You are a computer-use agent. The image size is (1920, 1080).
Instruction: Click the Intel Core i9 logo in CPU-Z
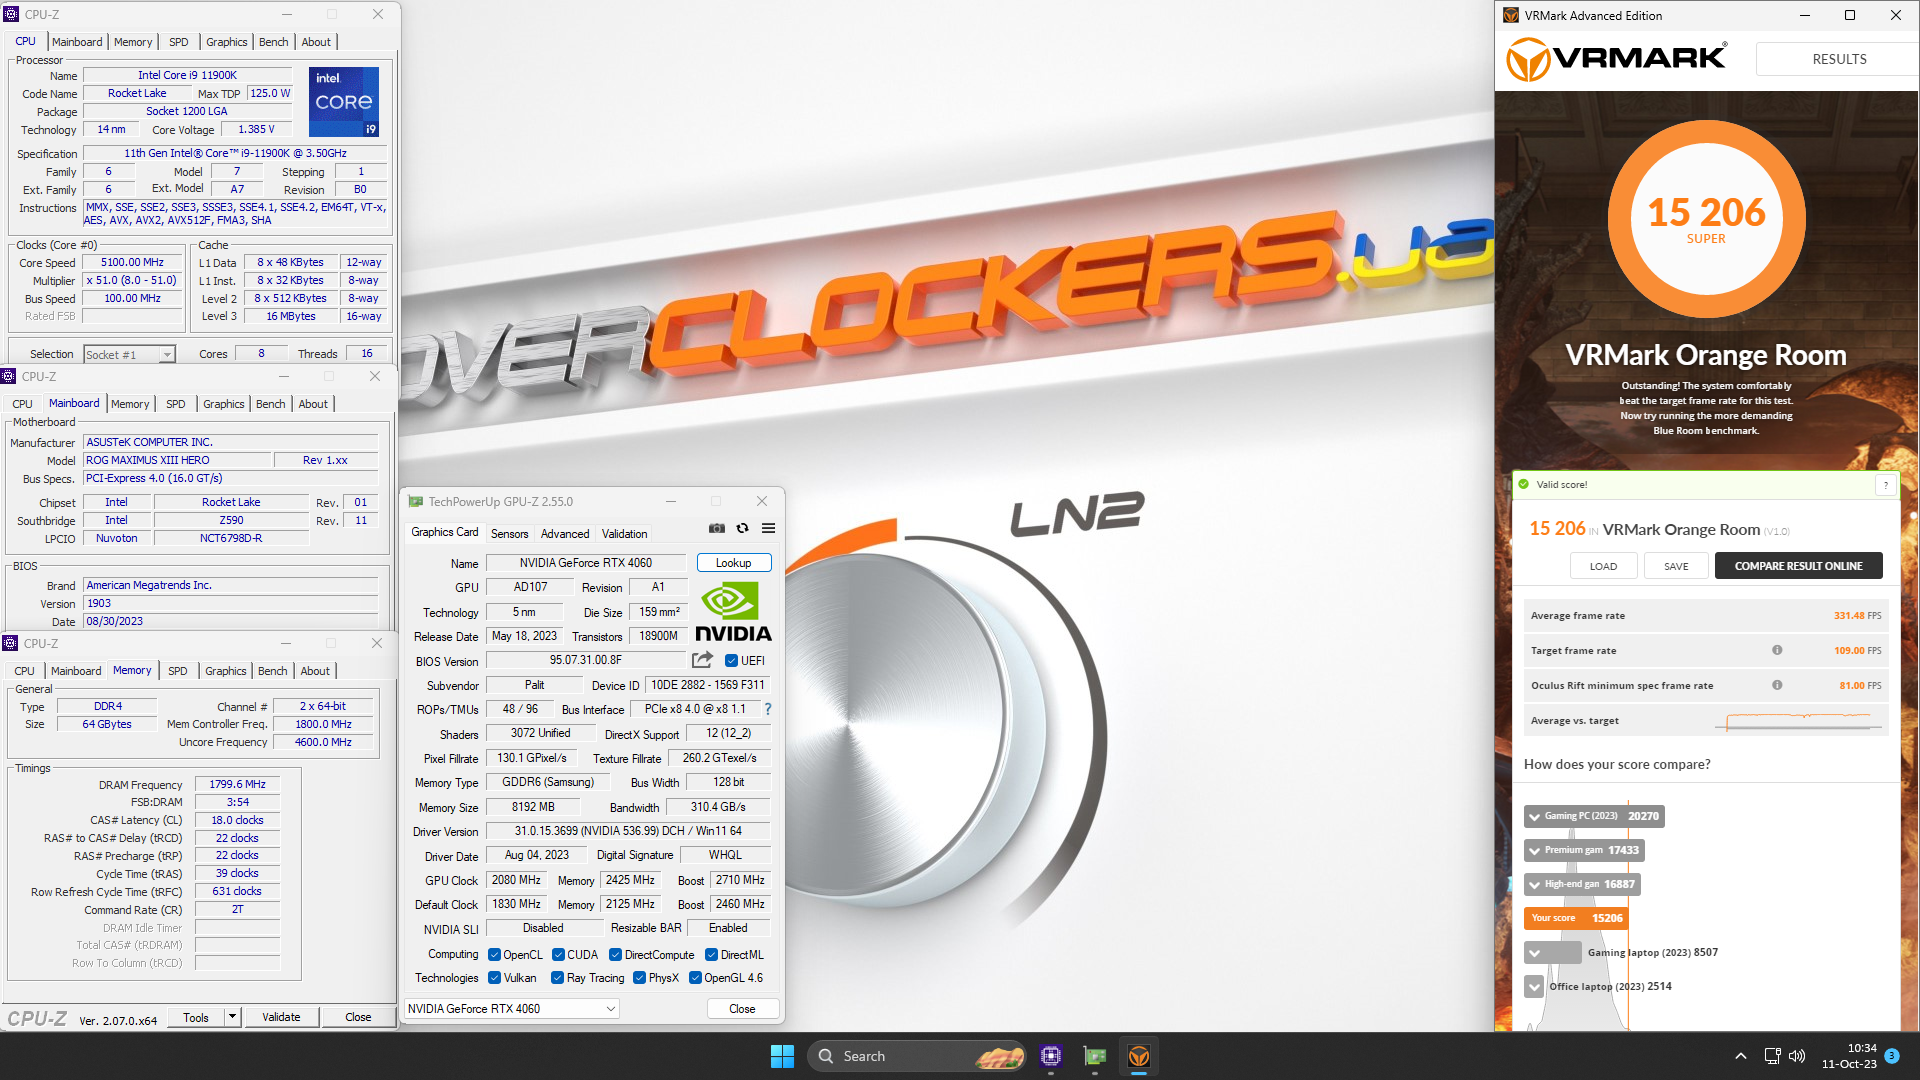[x=344, y=102]
